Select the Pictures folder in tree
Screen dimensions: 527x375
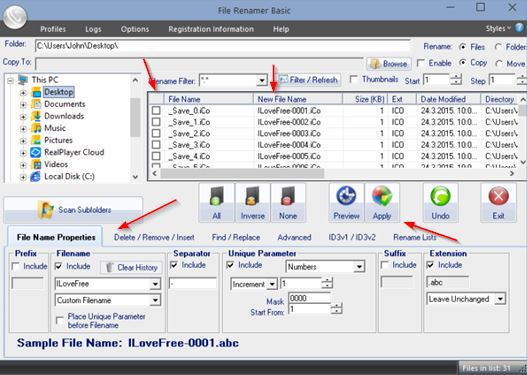tap(58, 140)
